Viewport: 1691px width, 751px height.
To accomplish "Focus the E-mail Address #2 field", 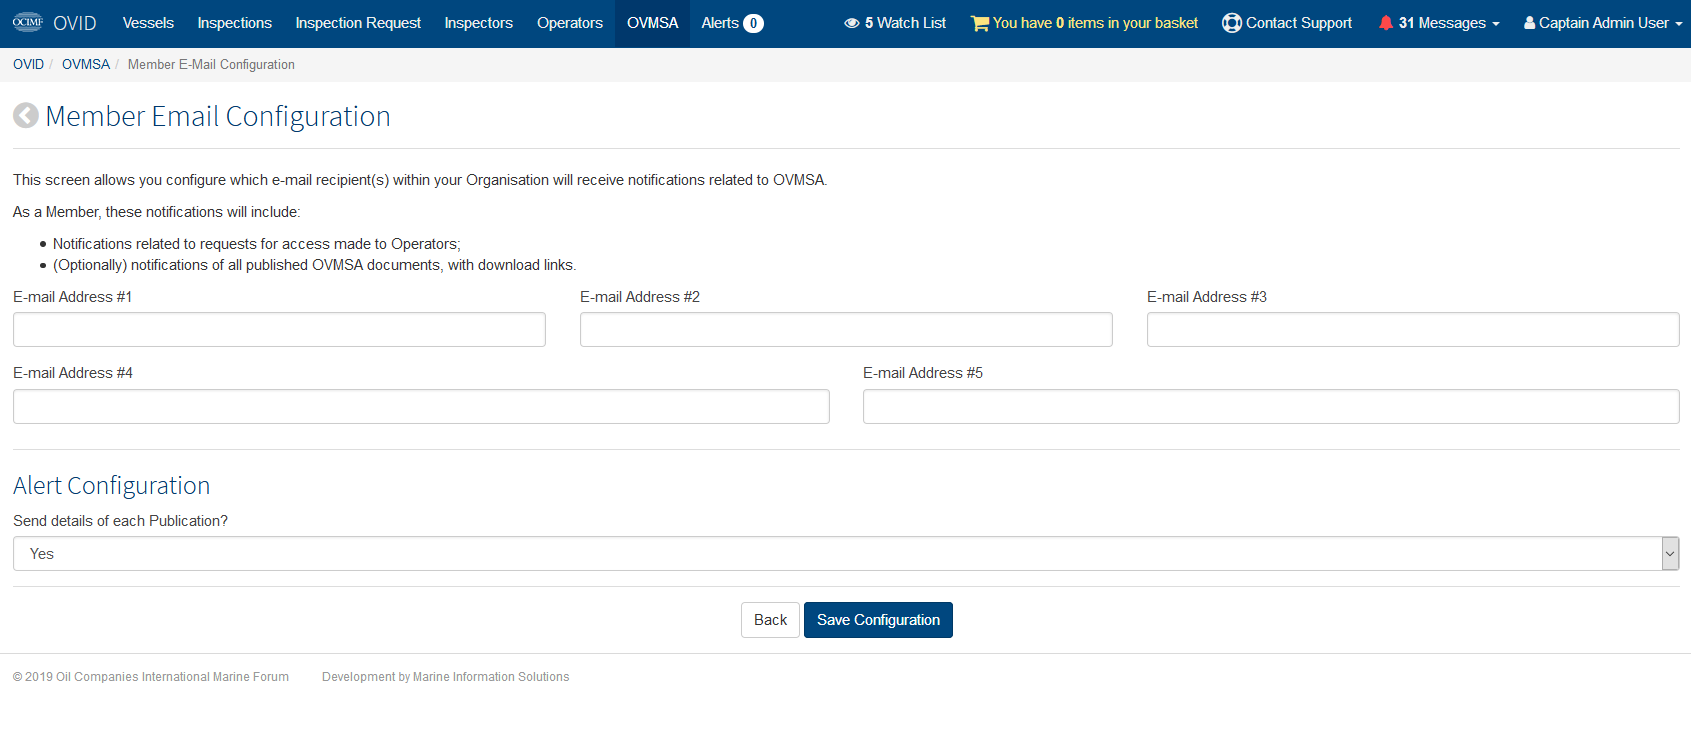I will [x=846, y=330].
